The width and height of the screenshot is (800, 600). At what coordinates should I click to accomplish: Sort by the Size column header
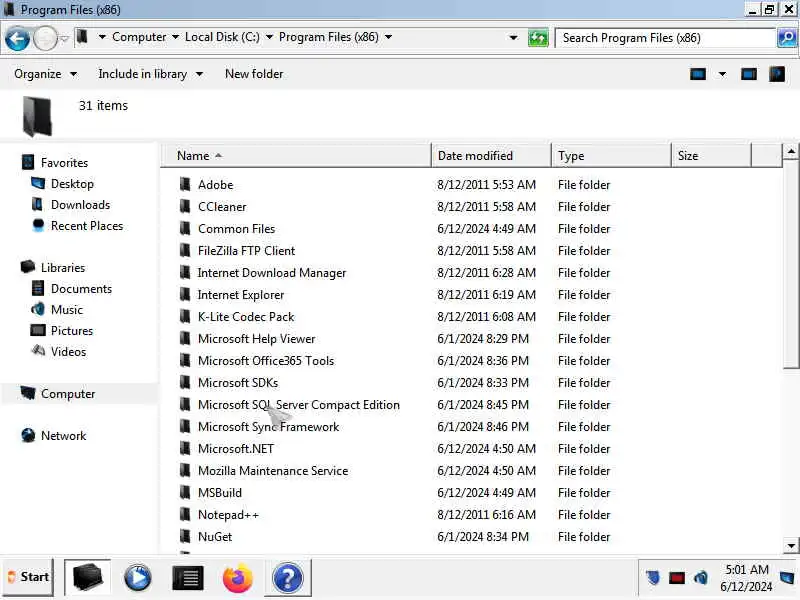click(x=712, y=156)
